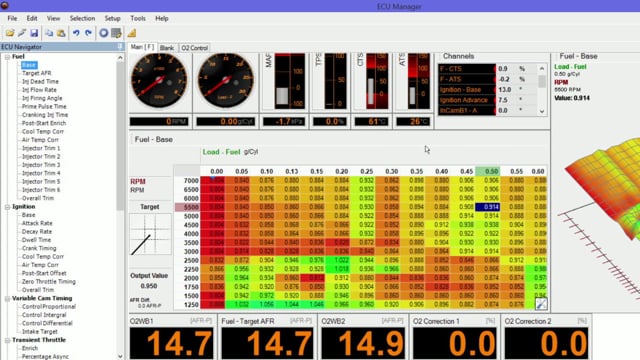640x360 pixels.
Task: Click the Copy icon in toolbar
Action: (49, 33)
